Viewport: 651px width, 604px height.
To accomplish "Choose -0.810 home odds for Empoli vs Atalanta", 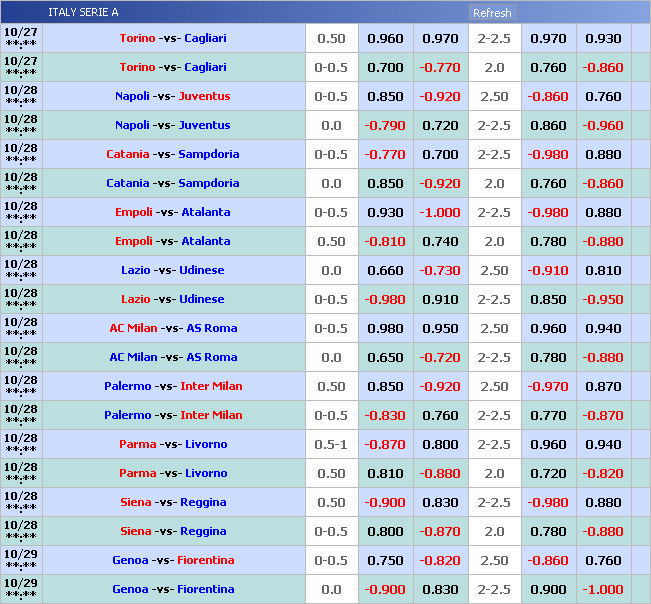I will pyautogui.click(x=385, y=242).
